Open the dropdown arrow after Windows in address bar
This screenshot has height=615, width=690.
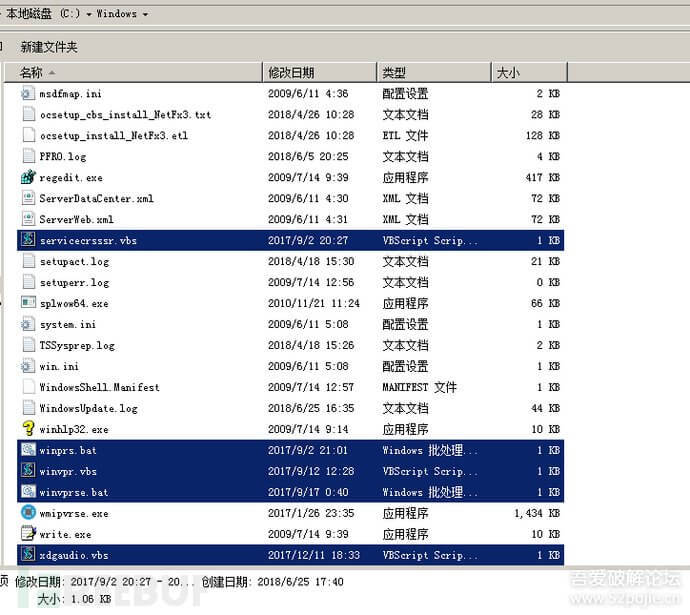point(145,15)
